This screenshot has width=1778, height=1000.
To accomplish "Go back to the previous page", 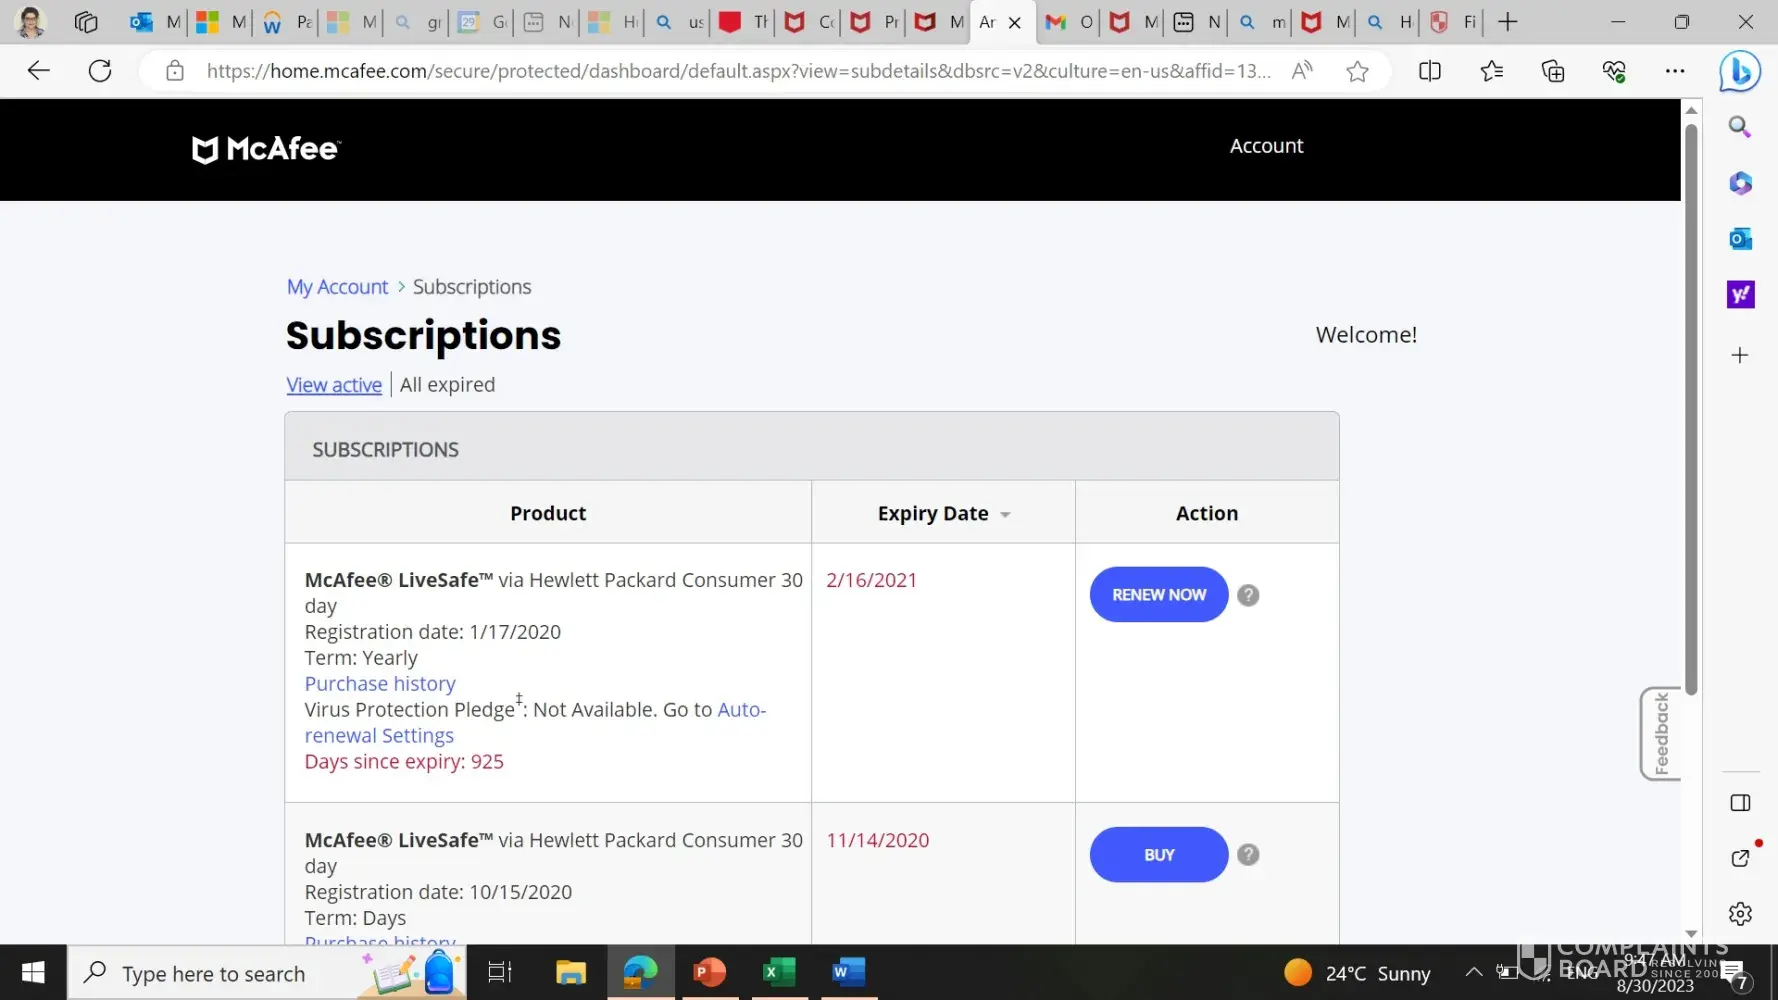I will (x=38, y=71).
